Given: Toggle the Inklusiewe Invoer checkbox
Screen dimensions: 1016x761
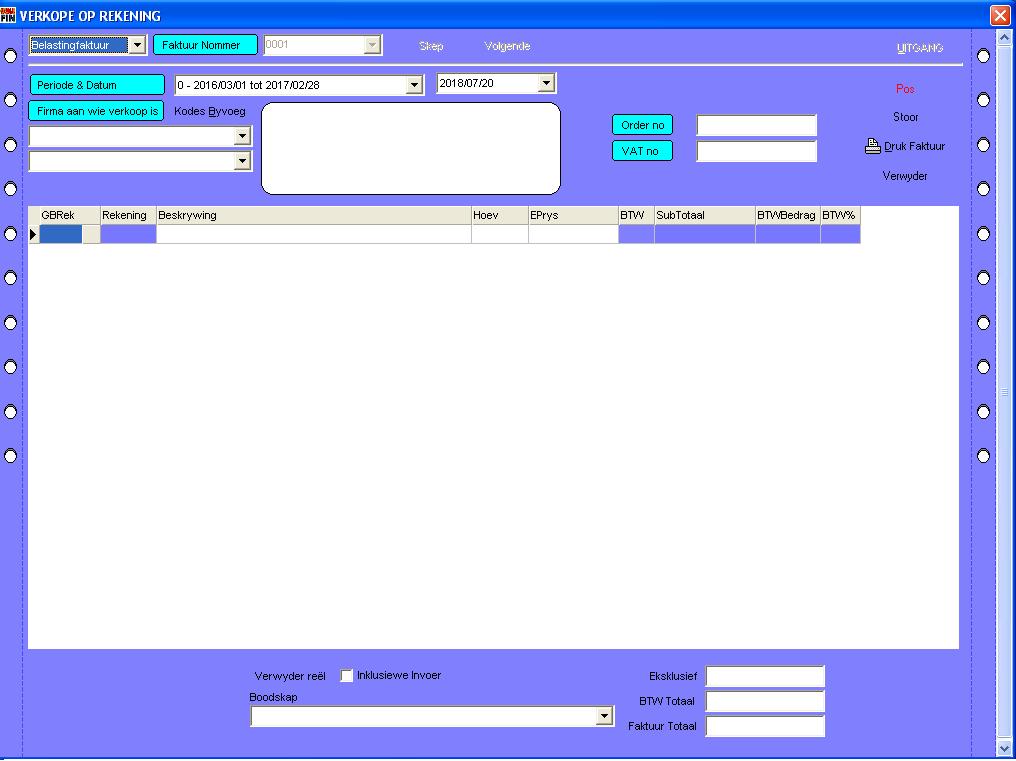Looking at the screenshot, I should pos(347,676).
